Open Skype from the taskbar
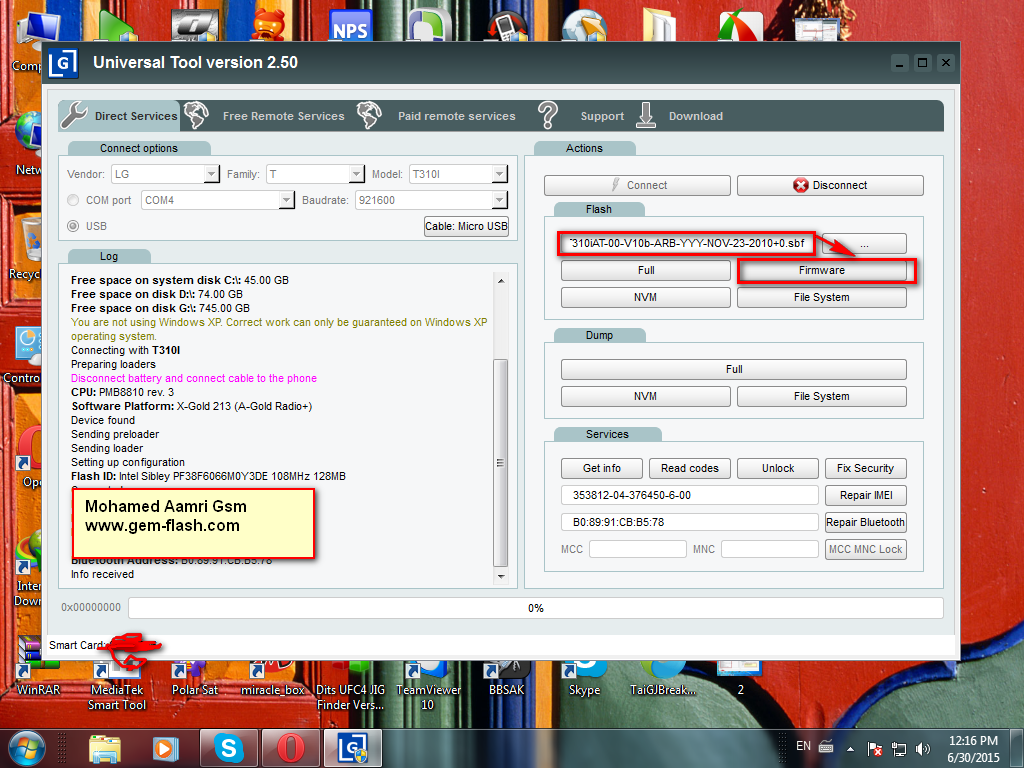This screenshot has height=768, width=1024. [x=229, y=748]
